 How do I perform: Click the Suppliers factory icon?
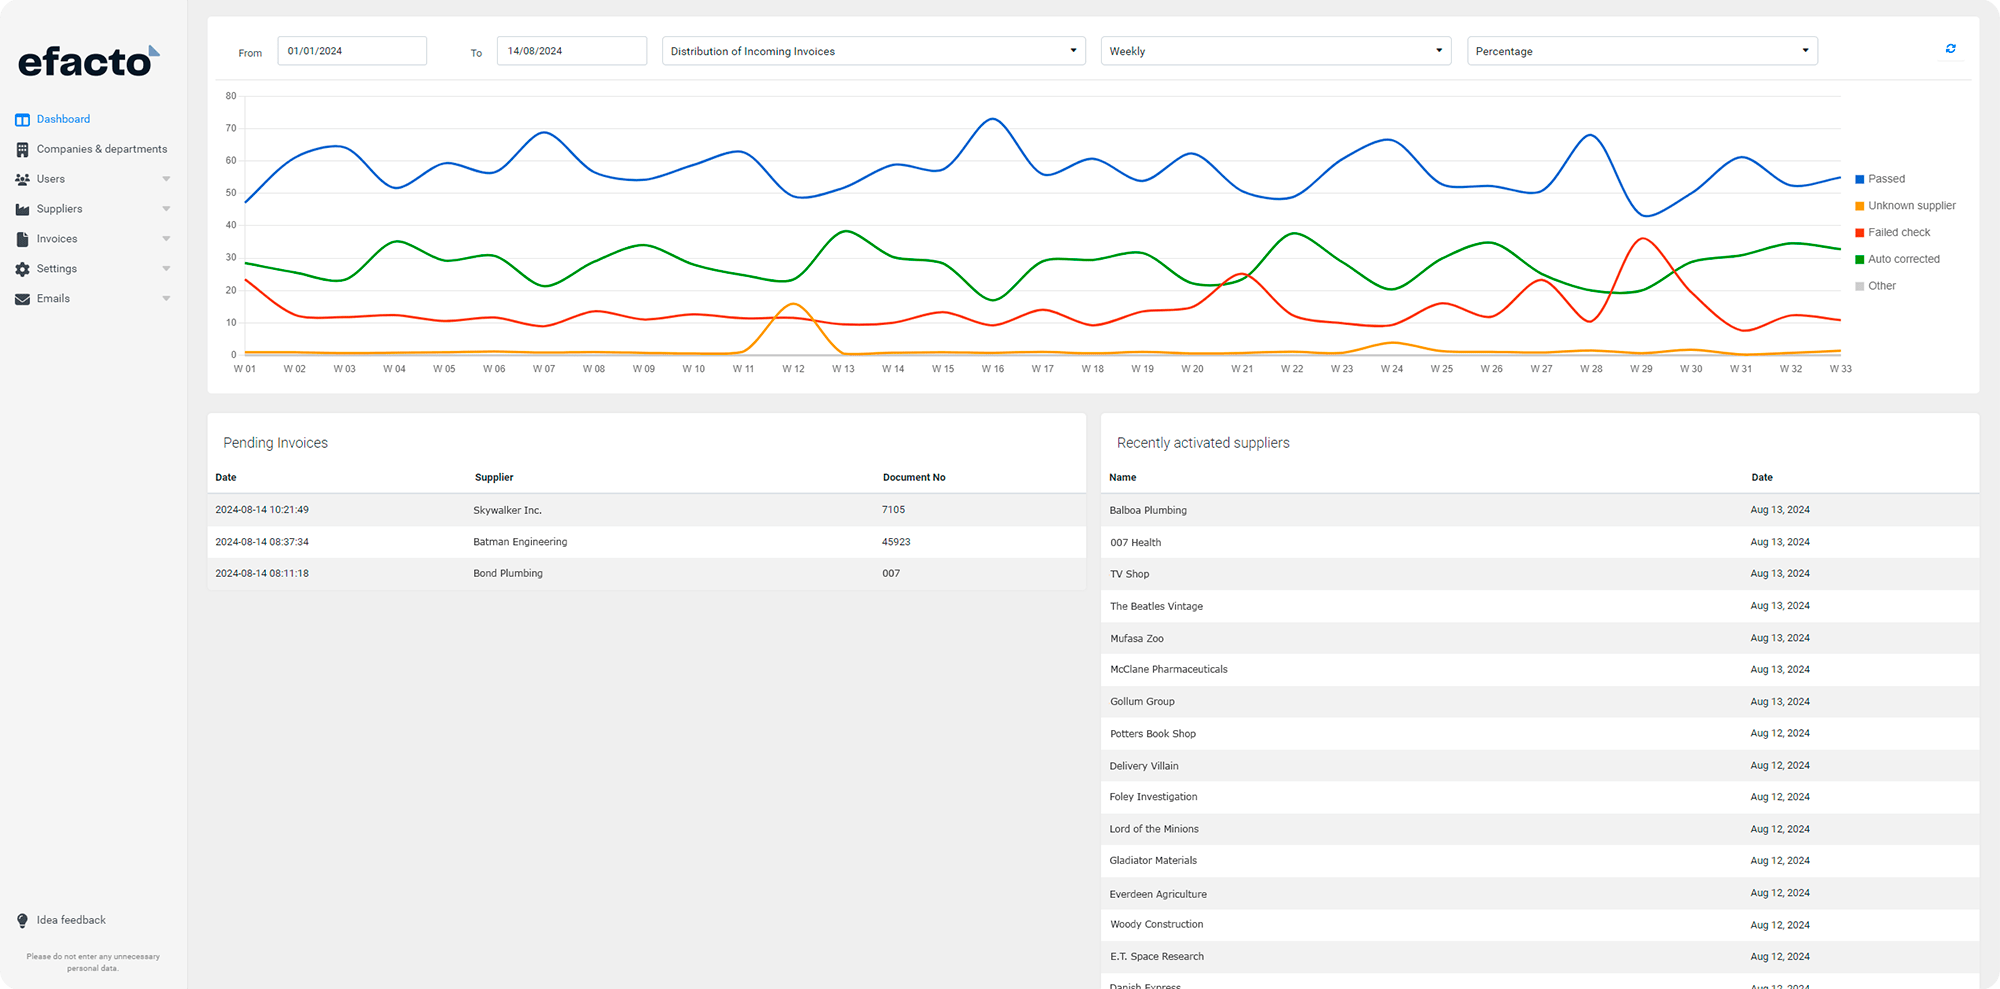point(22,210)
